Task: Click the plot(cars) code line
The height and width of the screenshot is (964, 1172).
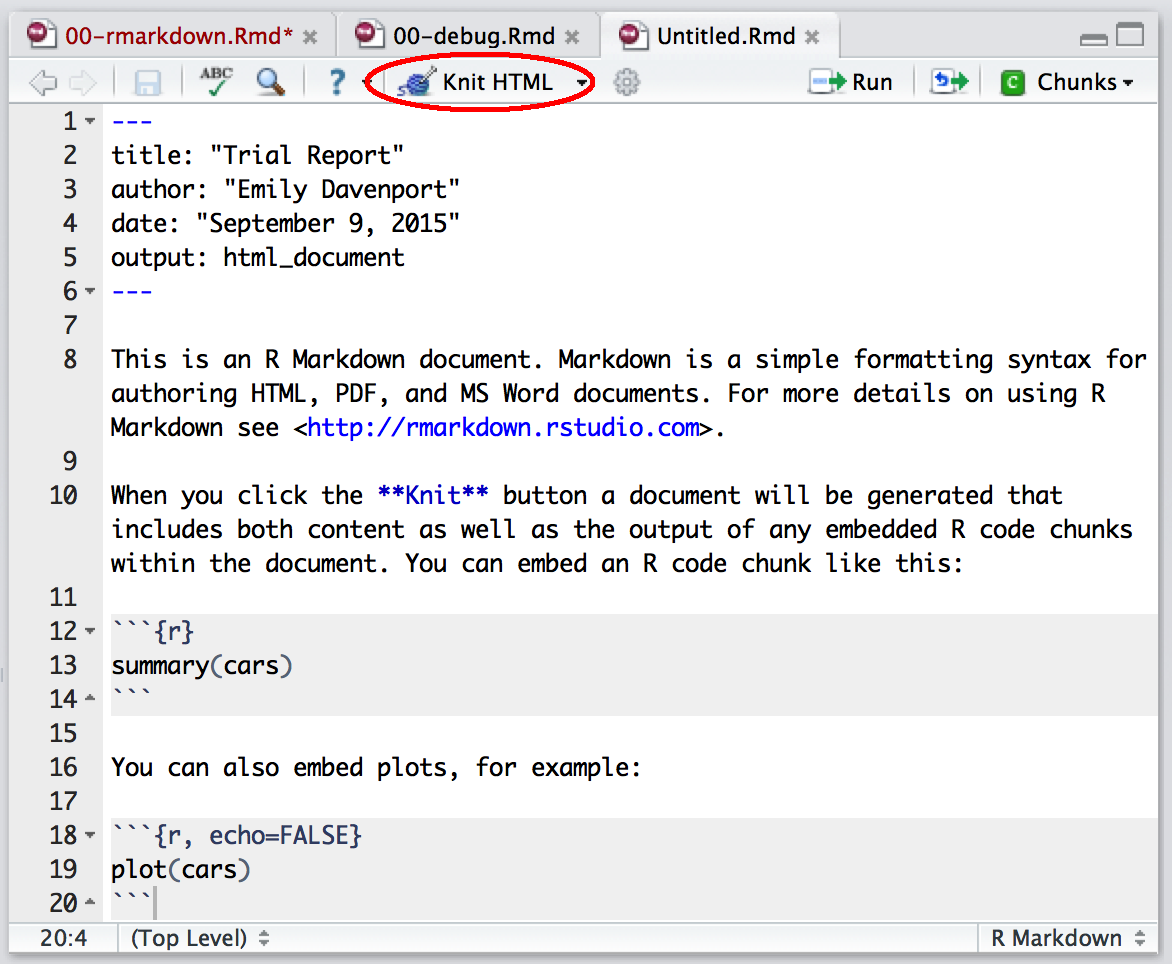Action: tap(180, 869)
